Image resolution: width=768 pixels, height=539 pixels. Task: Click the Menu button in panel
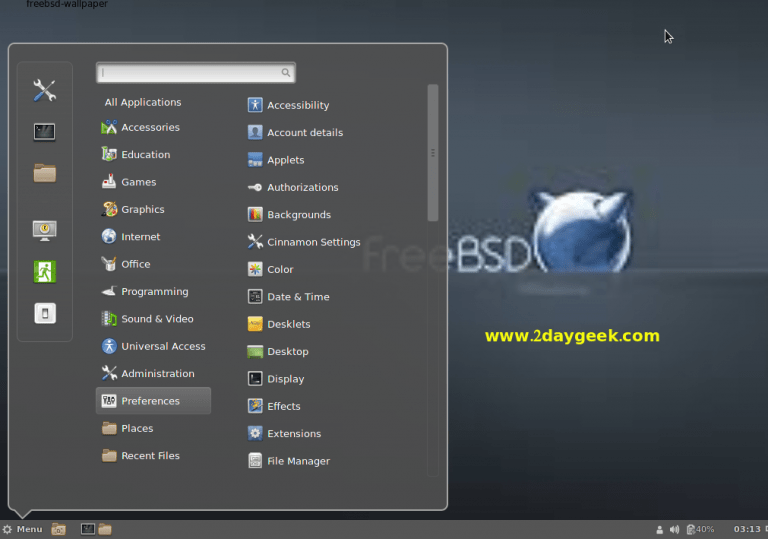23,529
